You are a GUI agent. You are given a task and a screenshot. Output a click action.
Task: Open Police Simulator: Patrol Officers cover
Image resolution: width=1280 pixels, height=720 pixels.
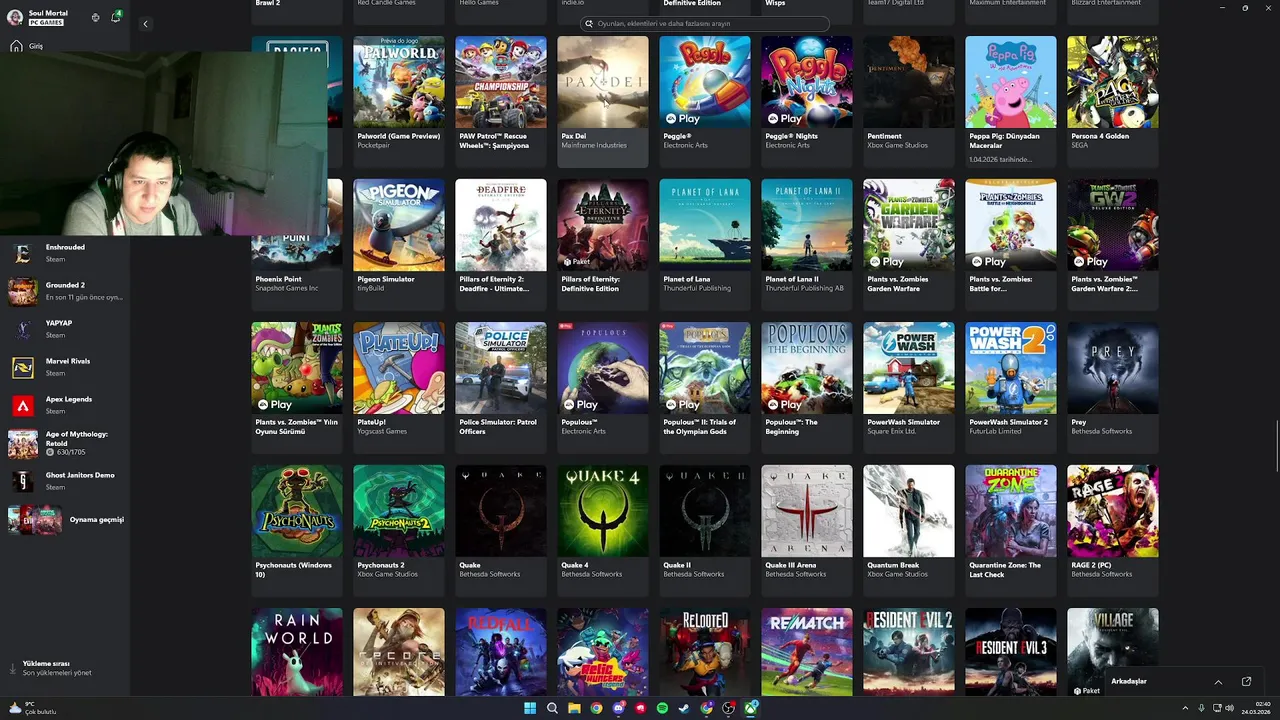[x=501, y=368]
